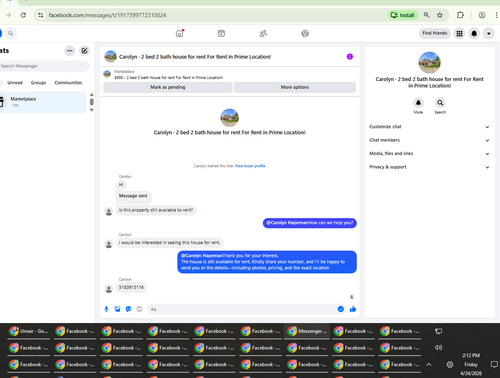Open the Umair - Go... taskbar window
The image size is (500, 378).
[x=29, y=331]
